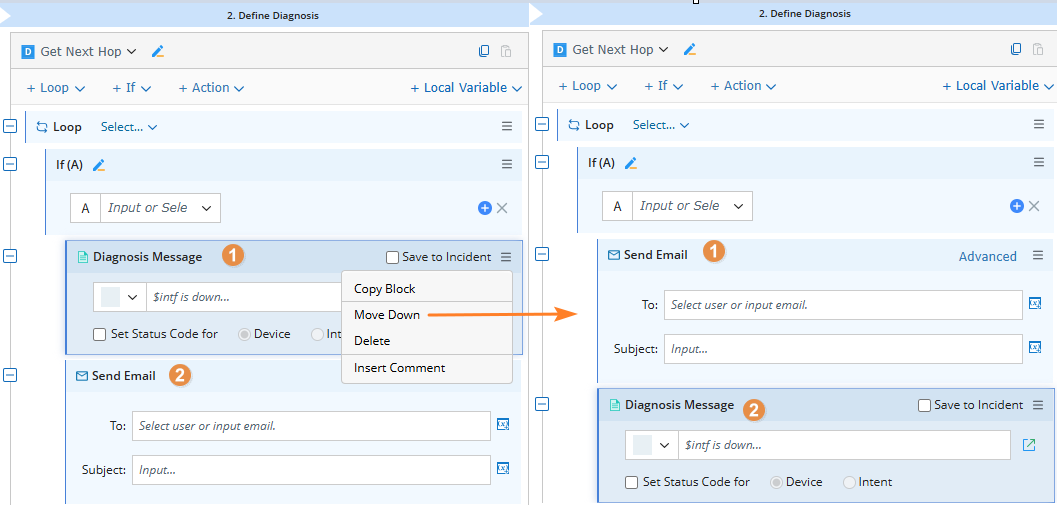Click copy icon in left panel header
Image resolution: width=1057 pixels, height=505 pixels.
(484, 51)
